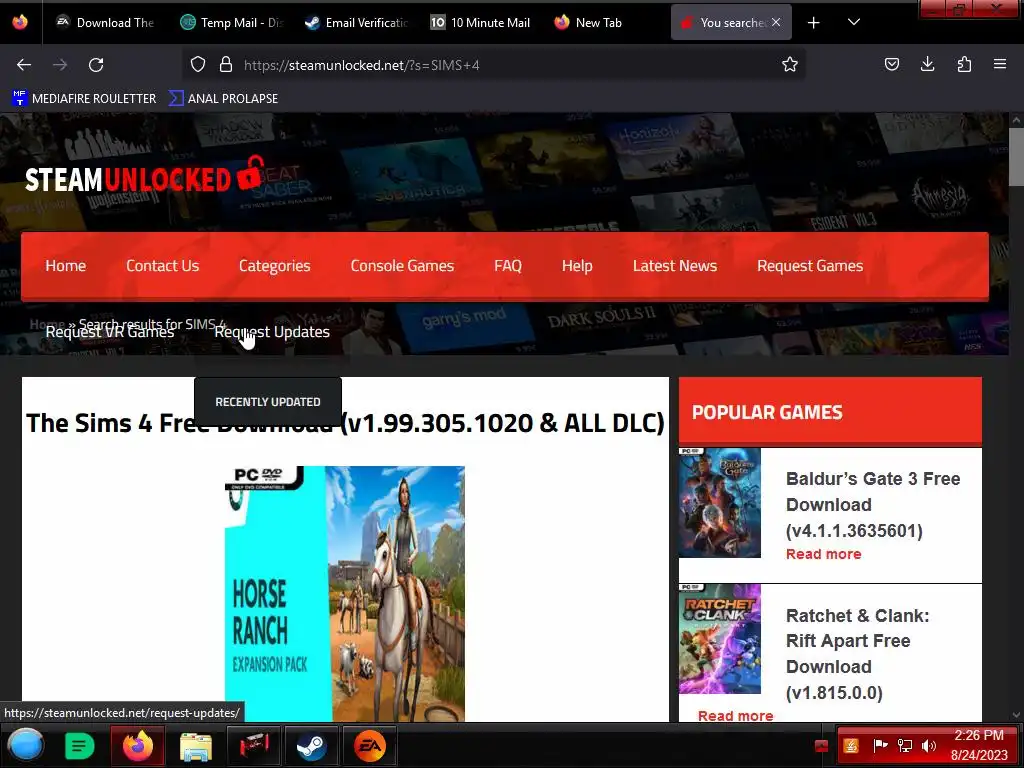Open Steam from the taskbar
This screenshot has width=1024, height=768.
click(312, 746)
